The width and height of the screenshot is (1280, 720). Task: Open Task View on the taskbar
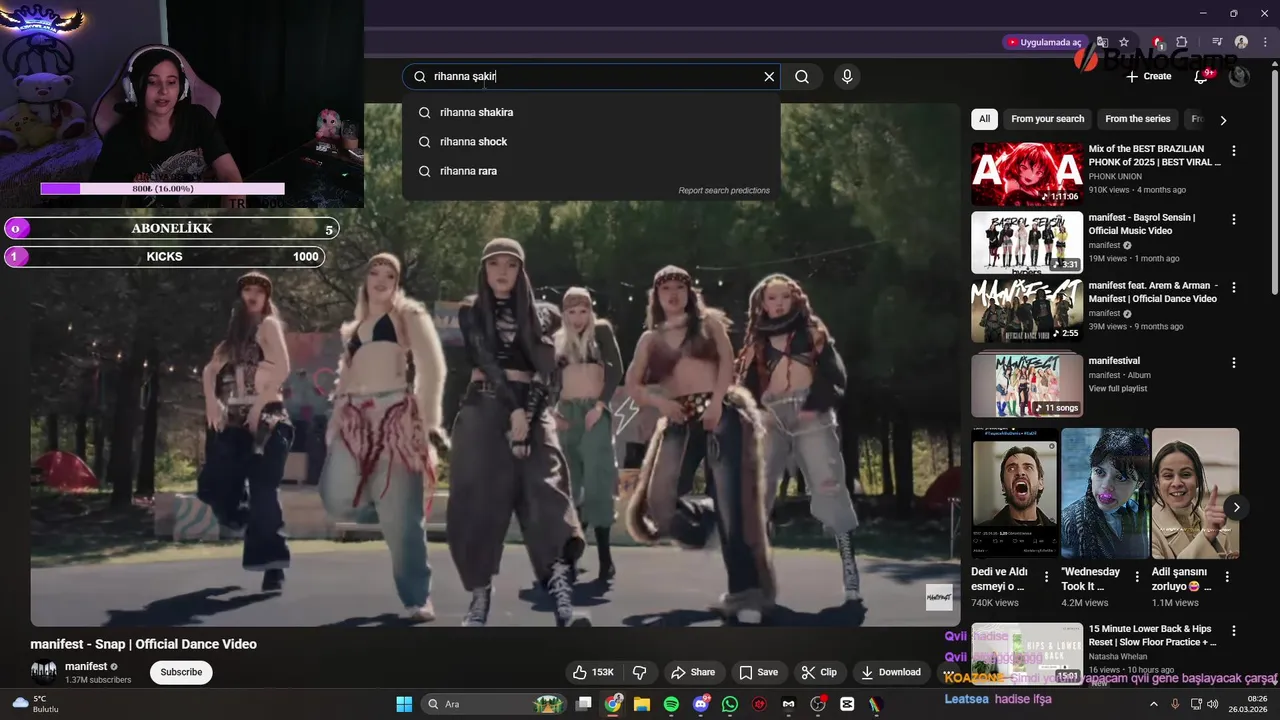point(583,704)
